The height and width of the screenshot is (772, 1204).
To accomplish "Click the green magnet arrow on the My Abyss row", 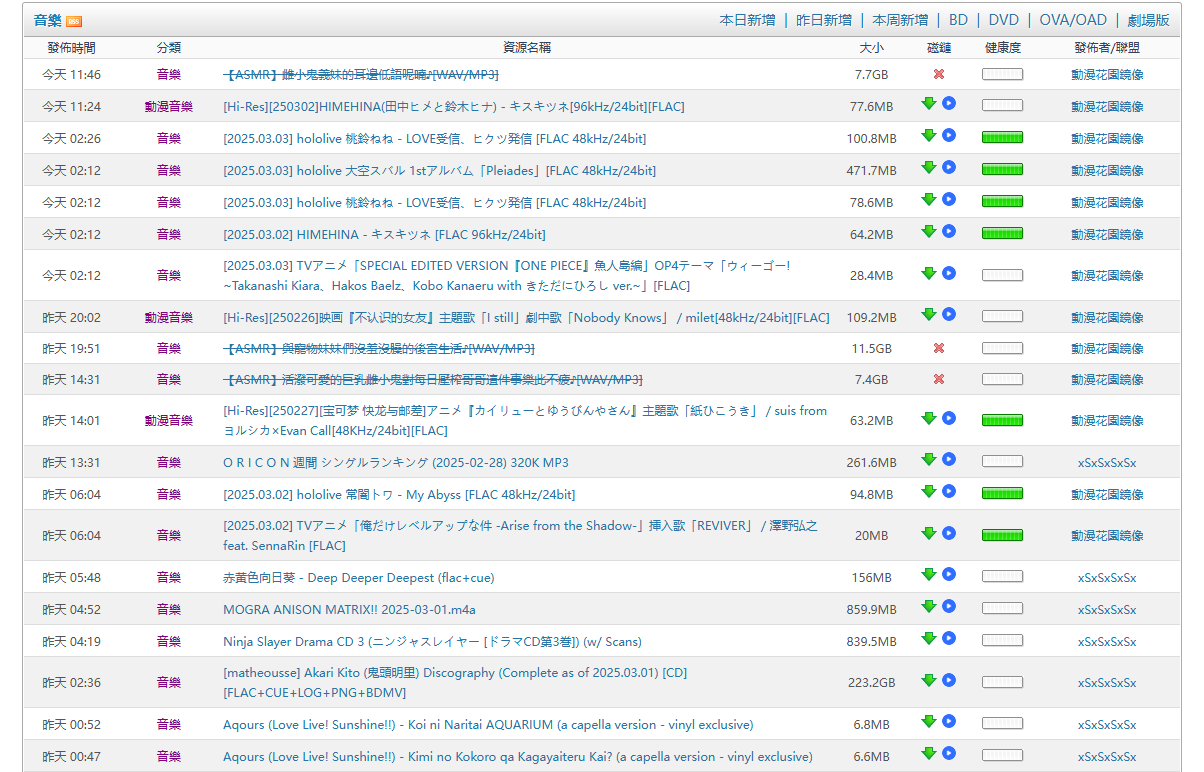I will pyautogui.click(x=929, y=491).
